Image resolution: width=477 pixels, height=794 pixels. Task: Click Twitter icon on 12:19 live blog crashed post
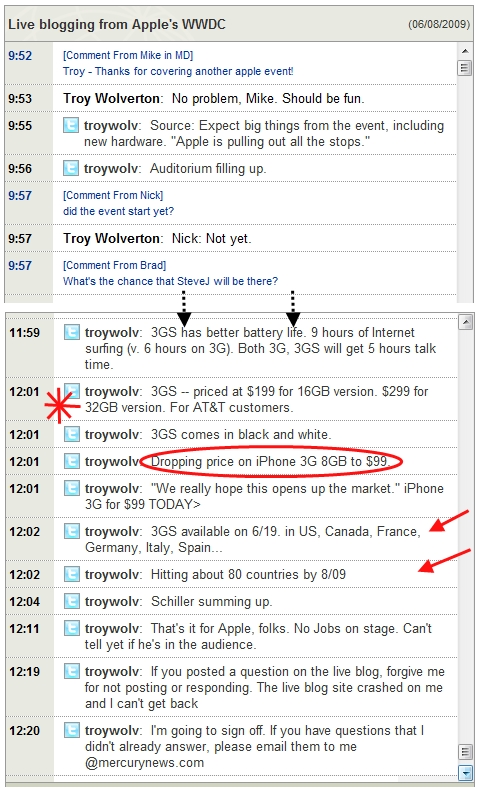tap(72, 671)
